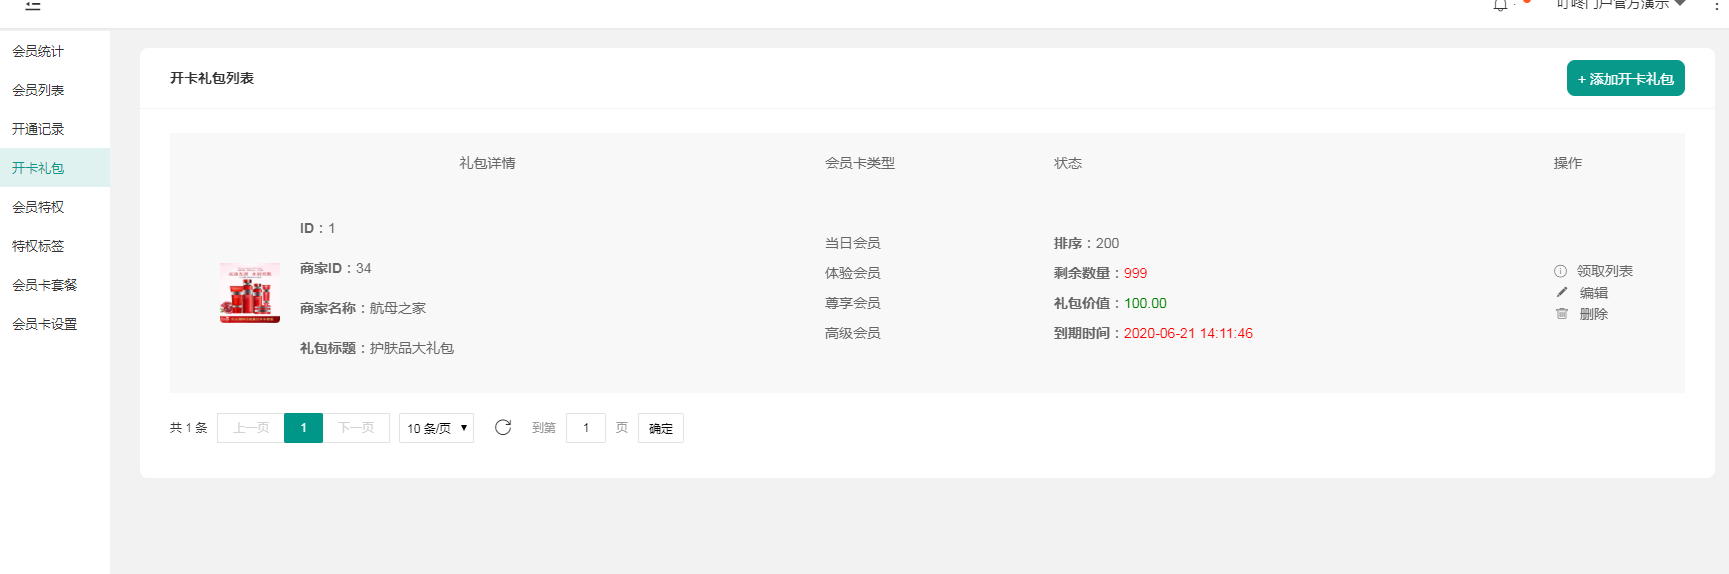The image size is (1729, 574).
Task: Navigate to 特权标签 in the sidebar
Action: click(x=38, y=246)
